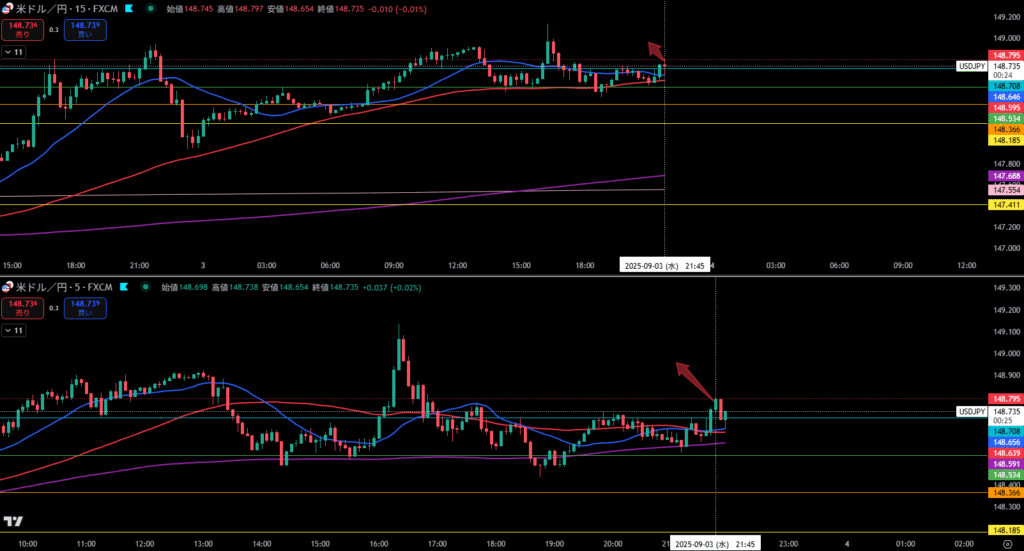Click the 高値 148.797 high value
This screenshot has width=1024, height=551.
click(238, 9)
